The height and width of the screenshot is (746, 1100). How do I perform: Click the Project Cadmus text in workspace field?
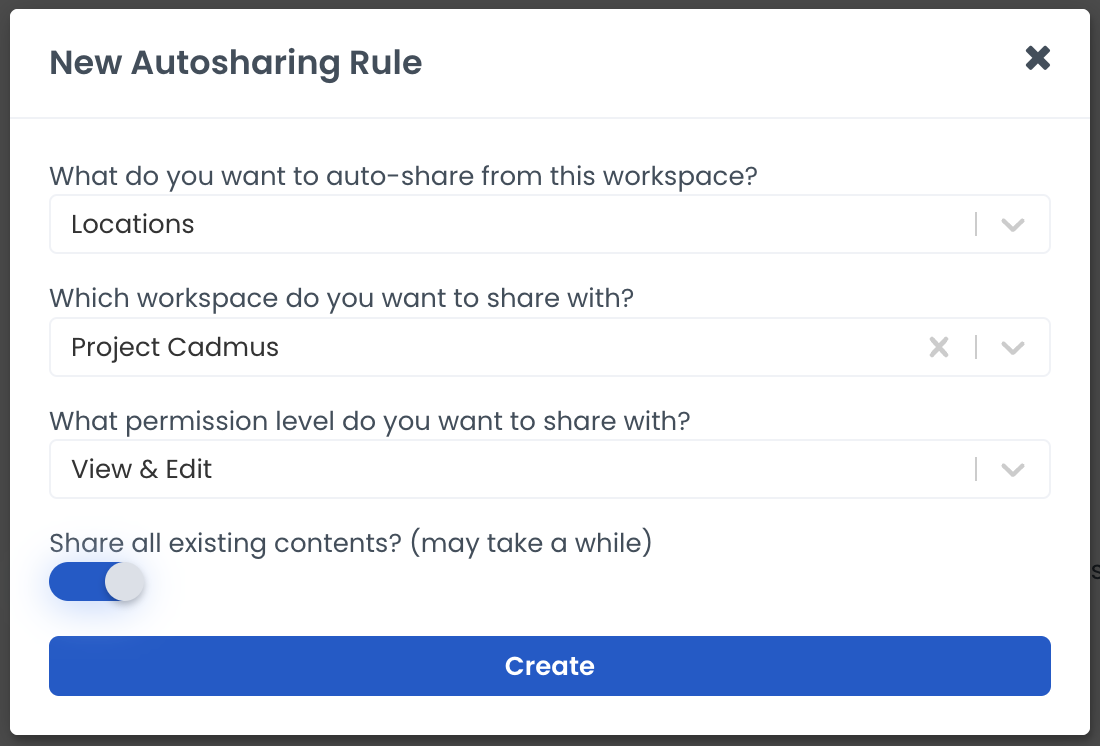click(175, 347)
